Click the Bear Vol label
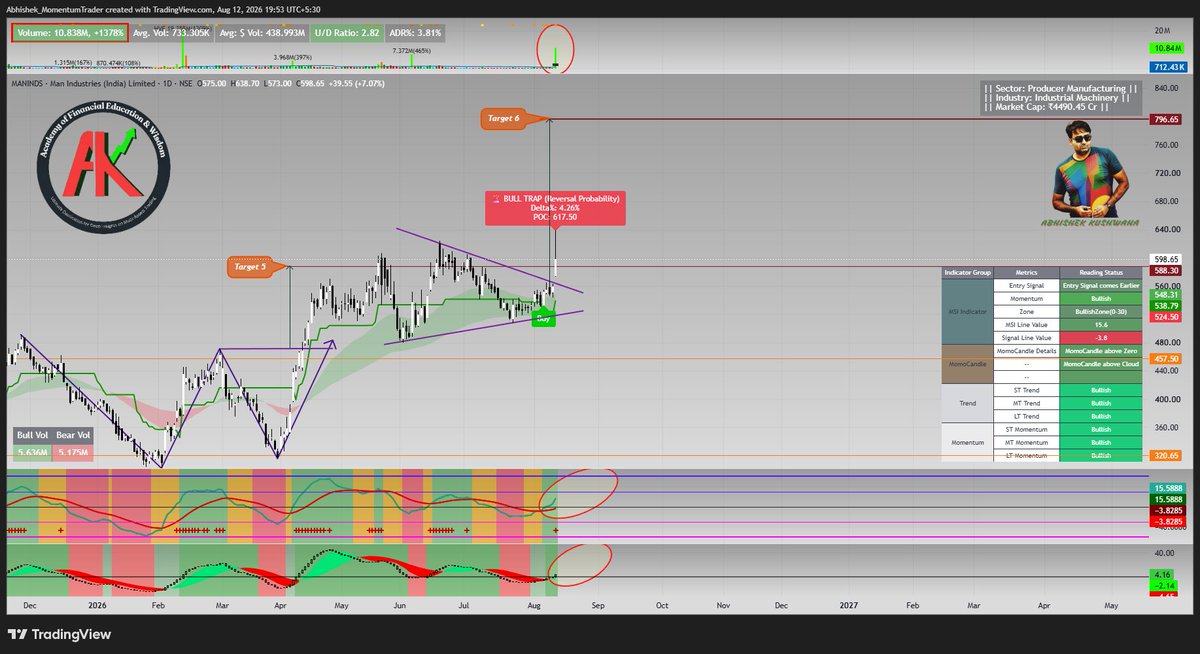Viewport: 1200px width, 654px height. [x=73, y=435]
